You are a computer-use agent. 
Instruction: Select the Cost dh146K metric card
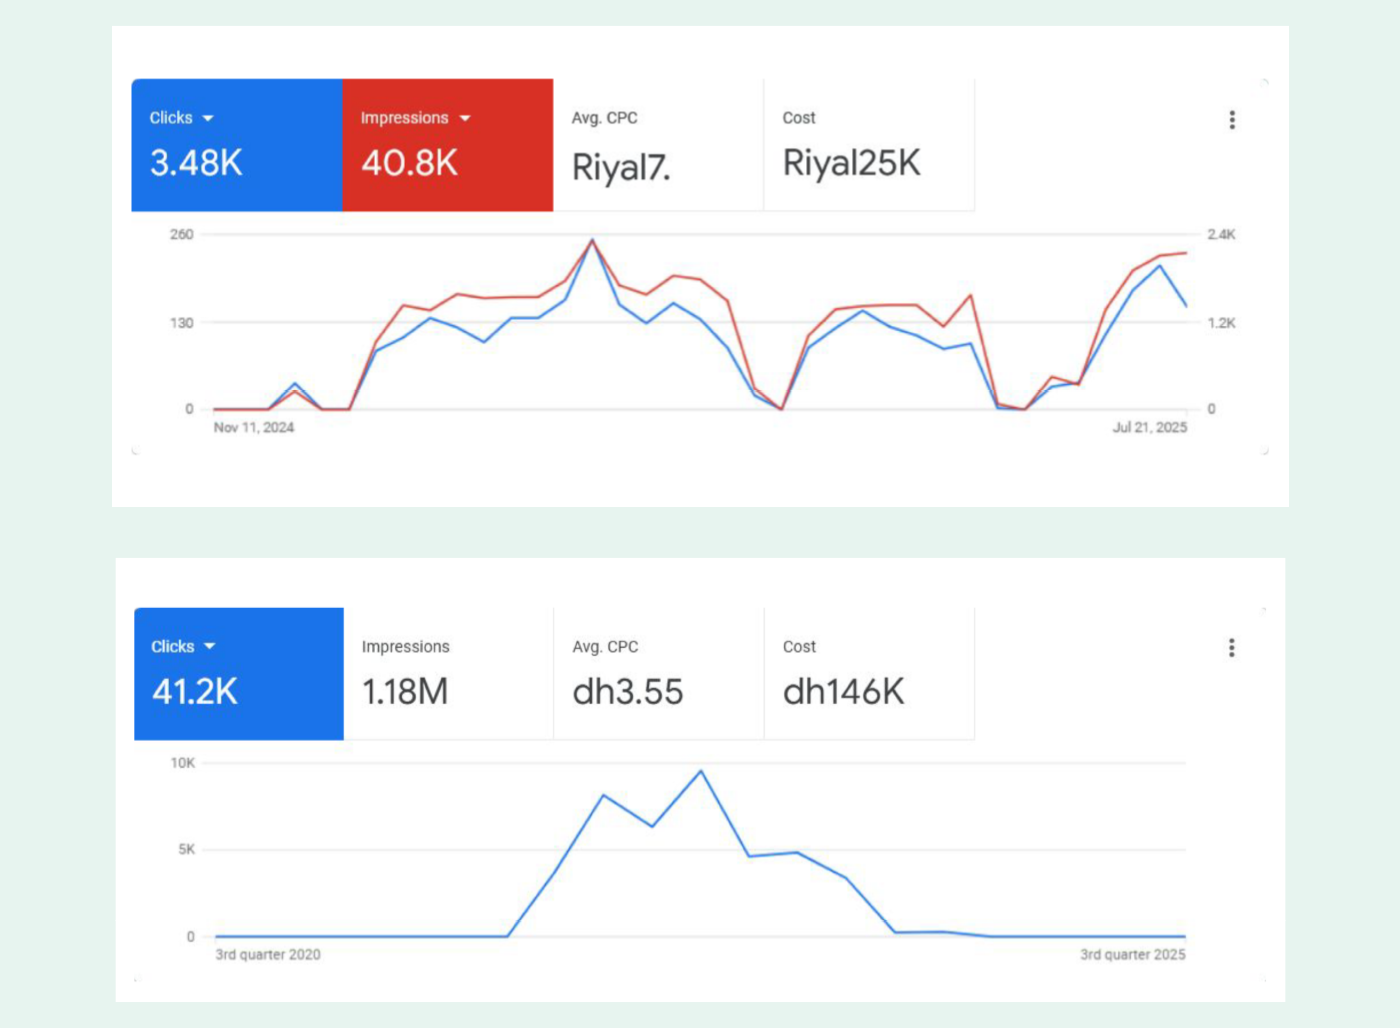click(868, 673)
